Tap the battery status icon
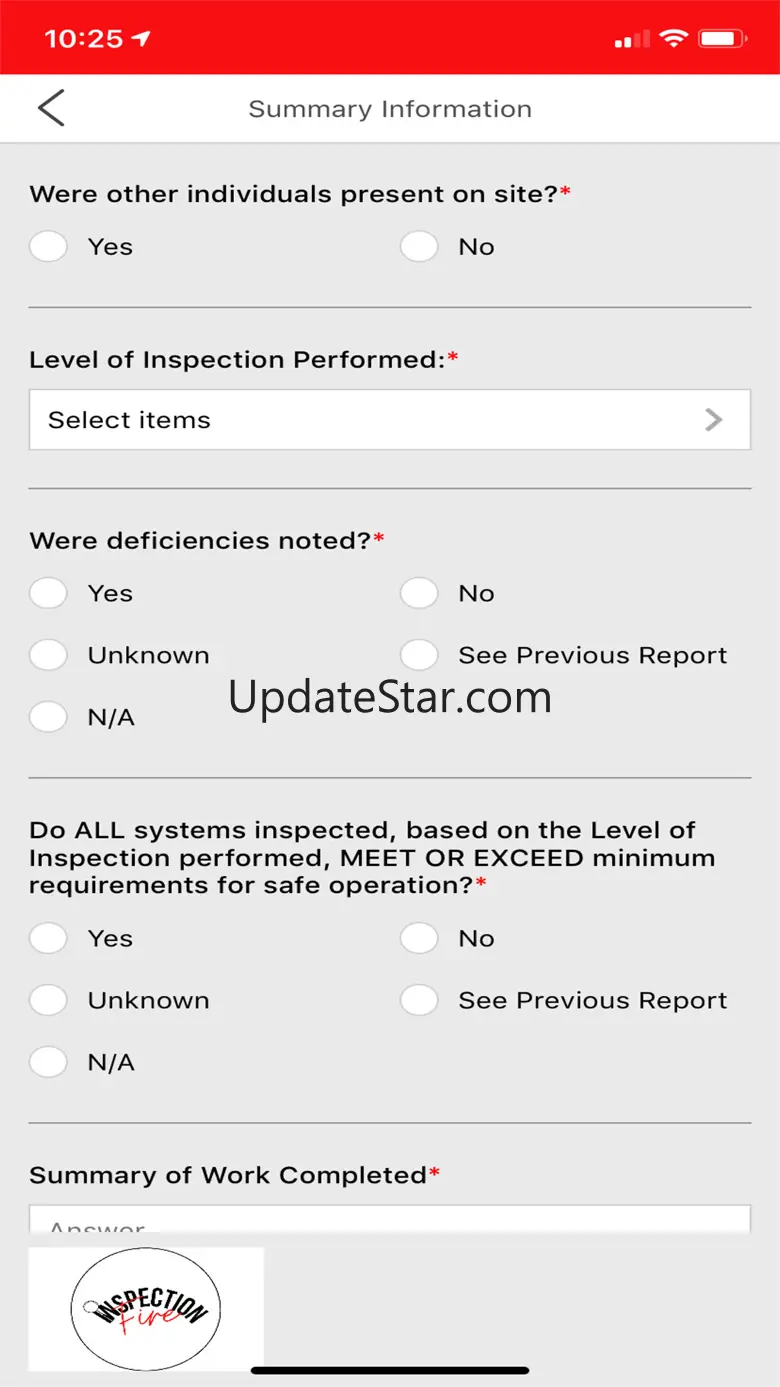The height and width of the screenshot is (1387, 780). point(722,39)
